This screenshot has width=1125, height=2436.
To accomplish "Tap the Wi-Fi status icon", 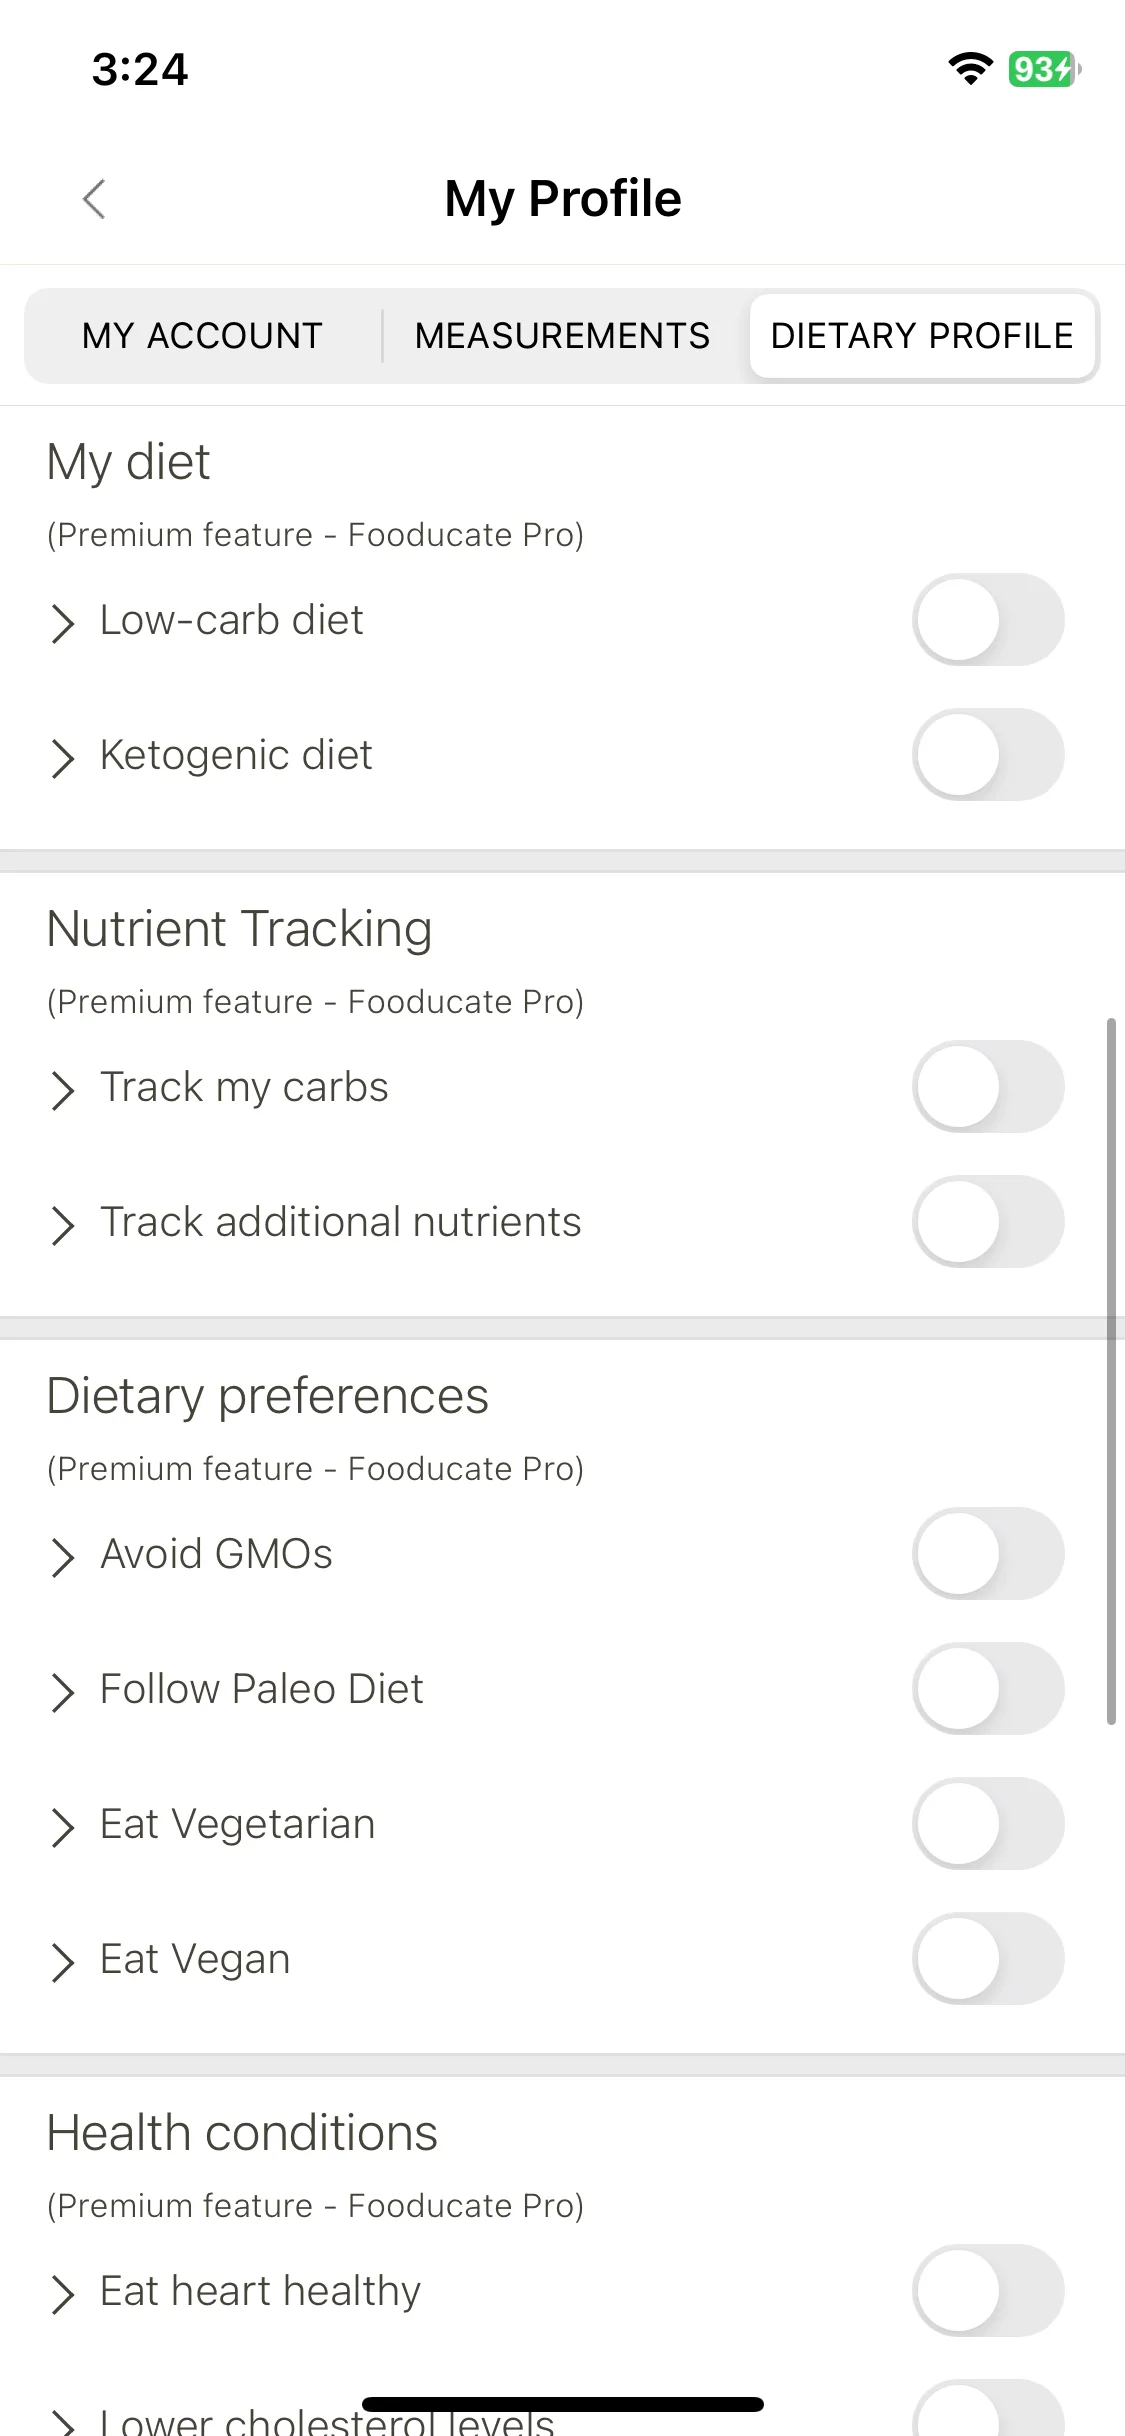I will [970, 69].
